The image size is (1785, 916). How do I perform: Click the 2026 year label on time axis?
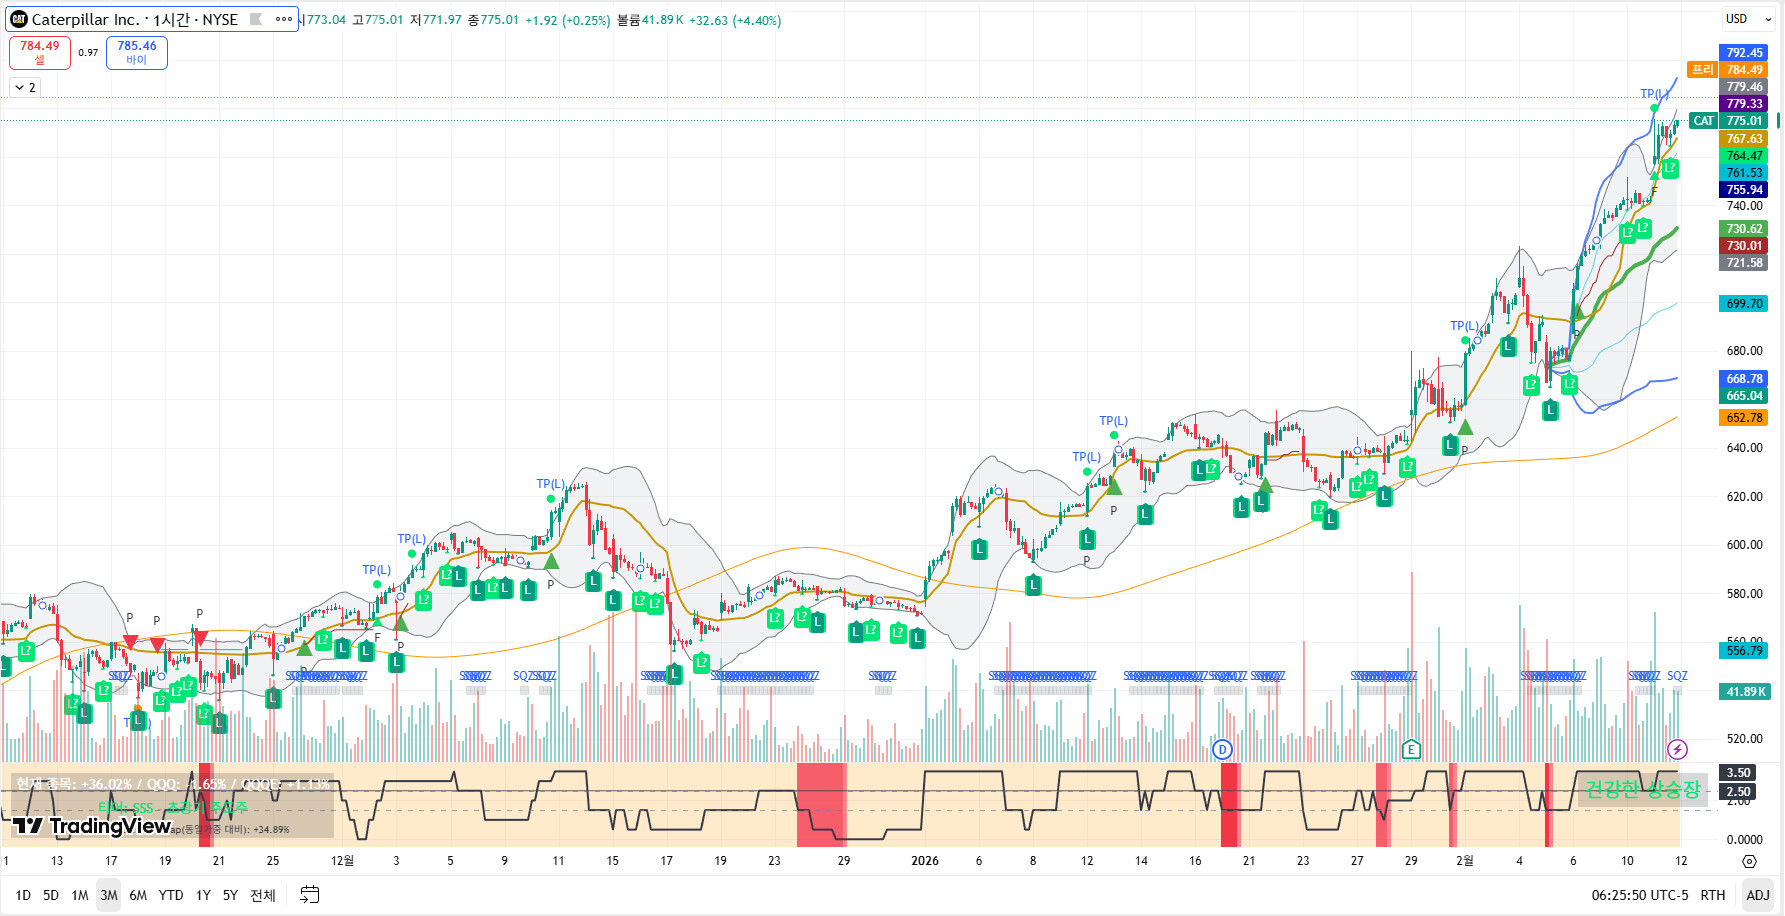(x=925, y=861)
